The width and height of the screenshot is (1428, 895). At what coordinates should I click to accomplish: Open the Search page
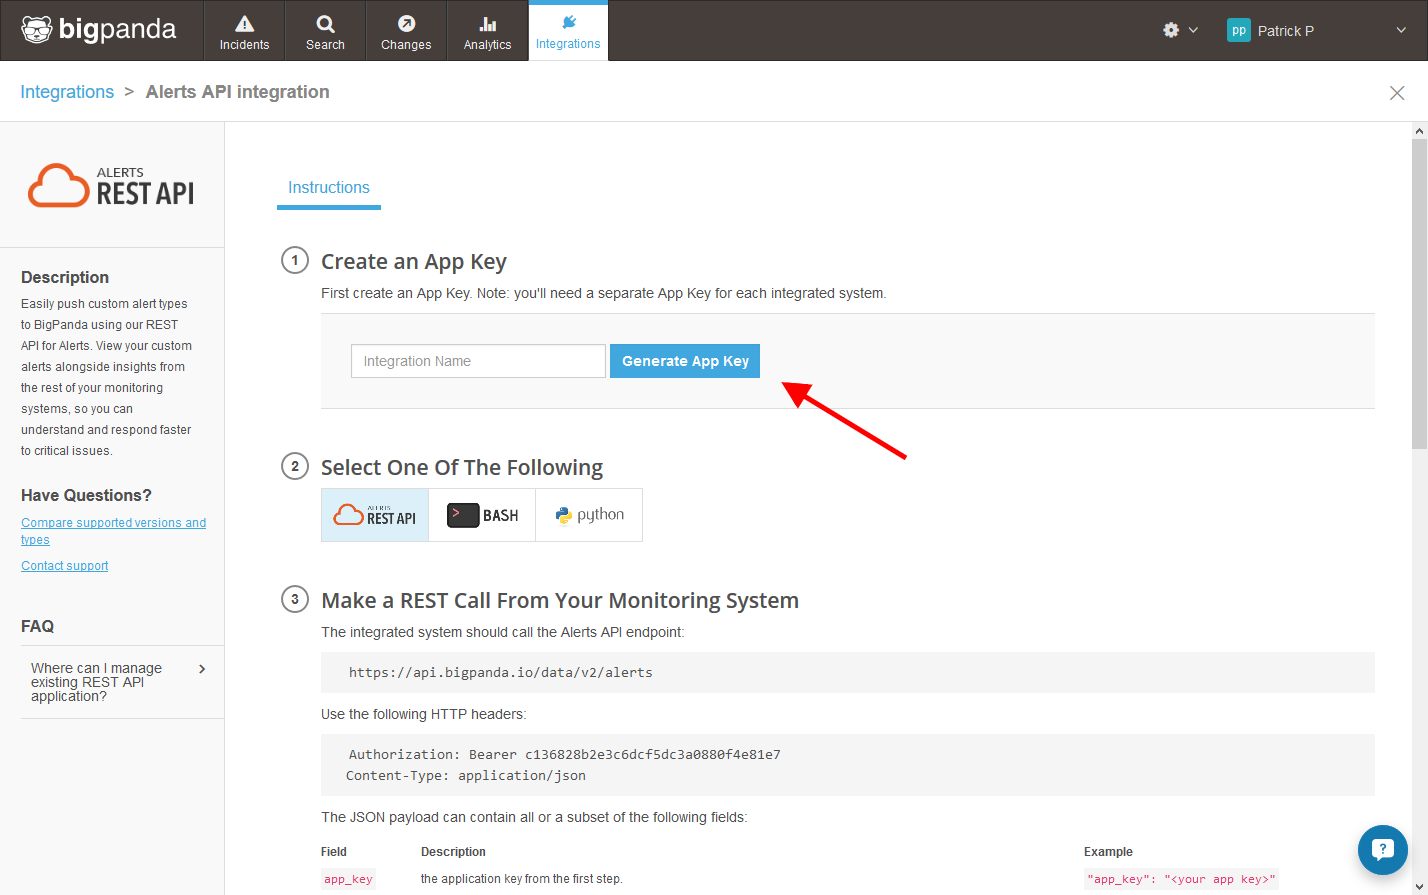coord(325,32)
